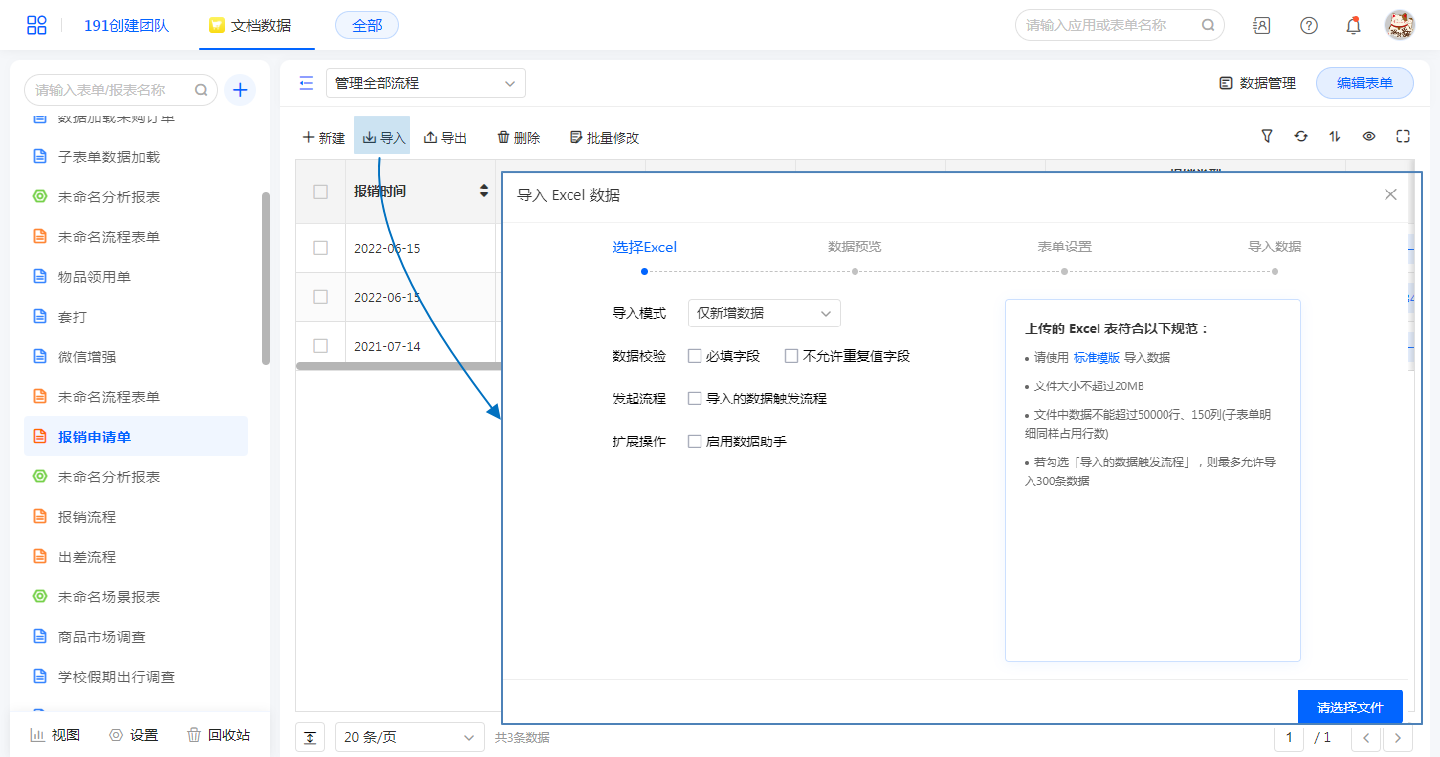Viewport: 1440px width, 757px height.
Task: Click the sort arrows icon in toolbar
Action: click(x=1335, y=136)
